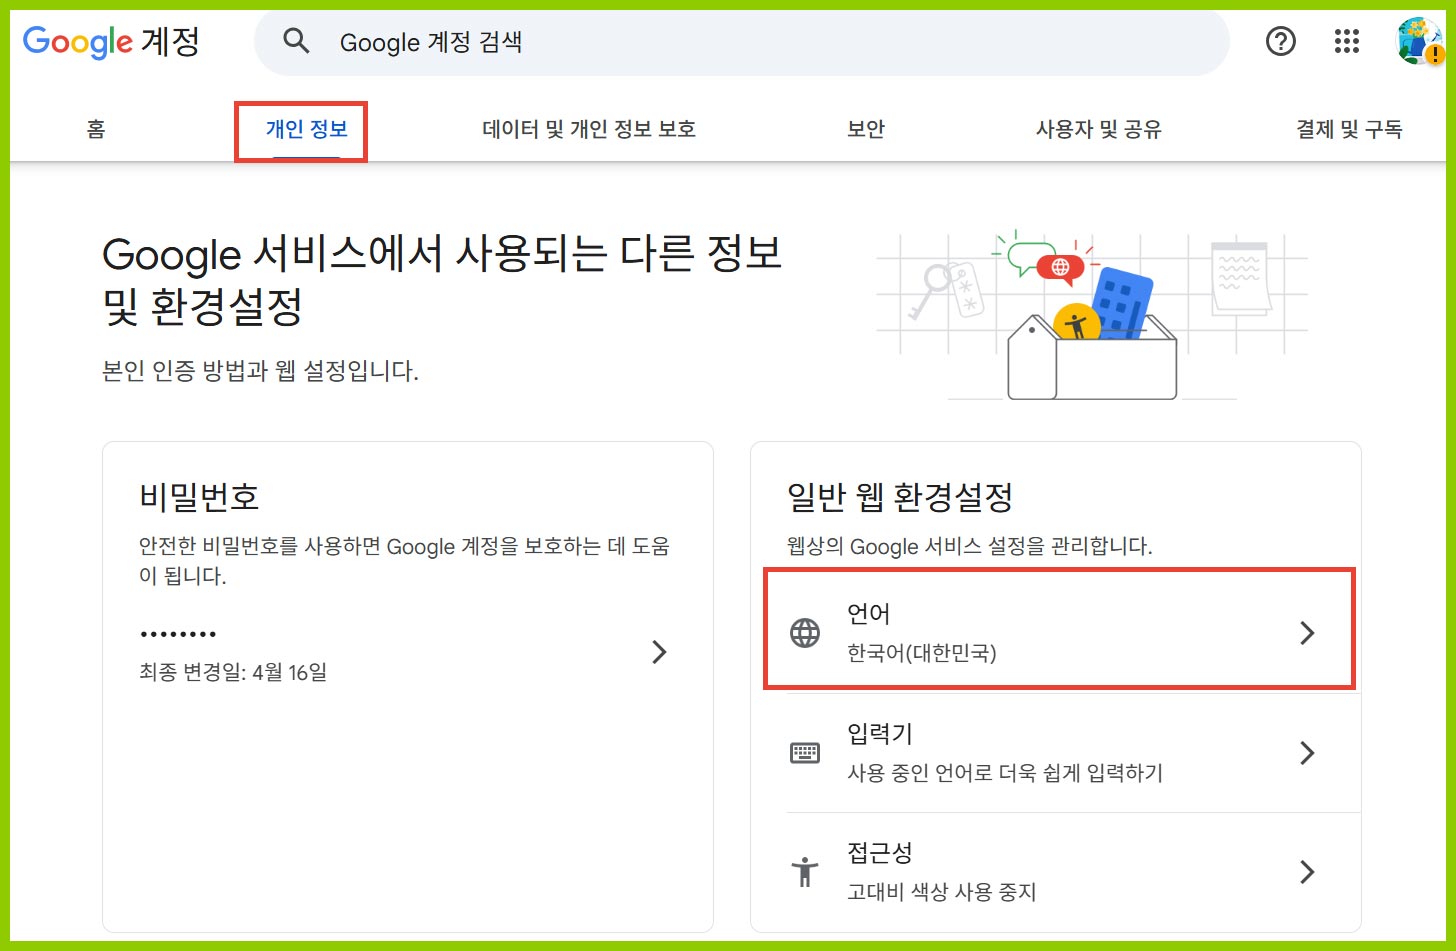Expand the 언어 row chevron
Screen dimensions: 1456x951
coord(1307,632)
